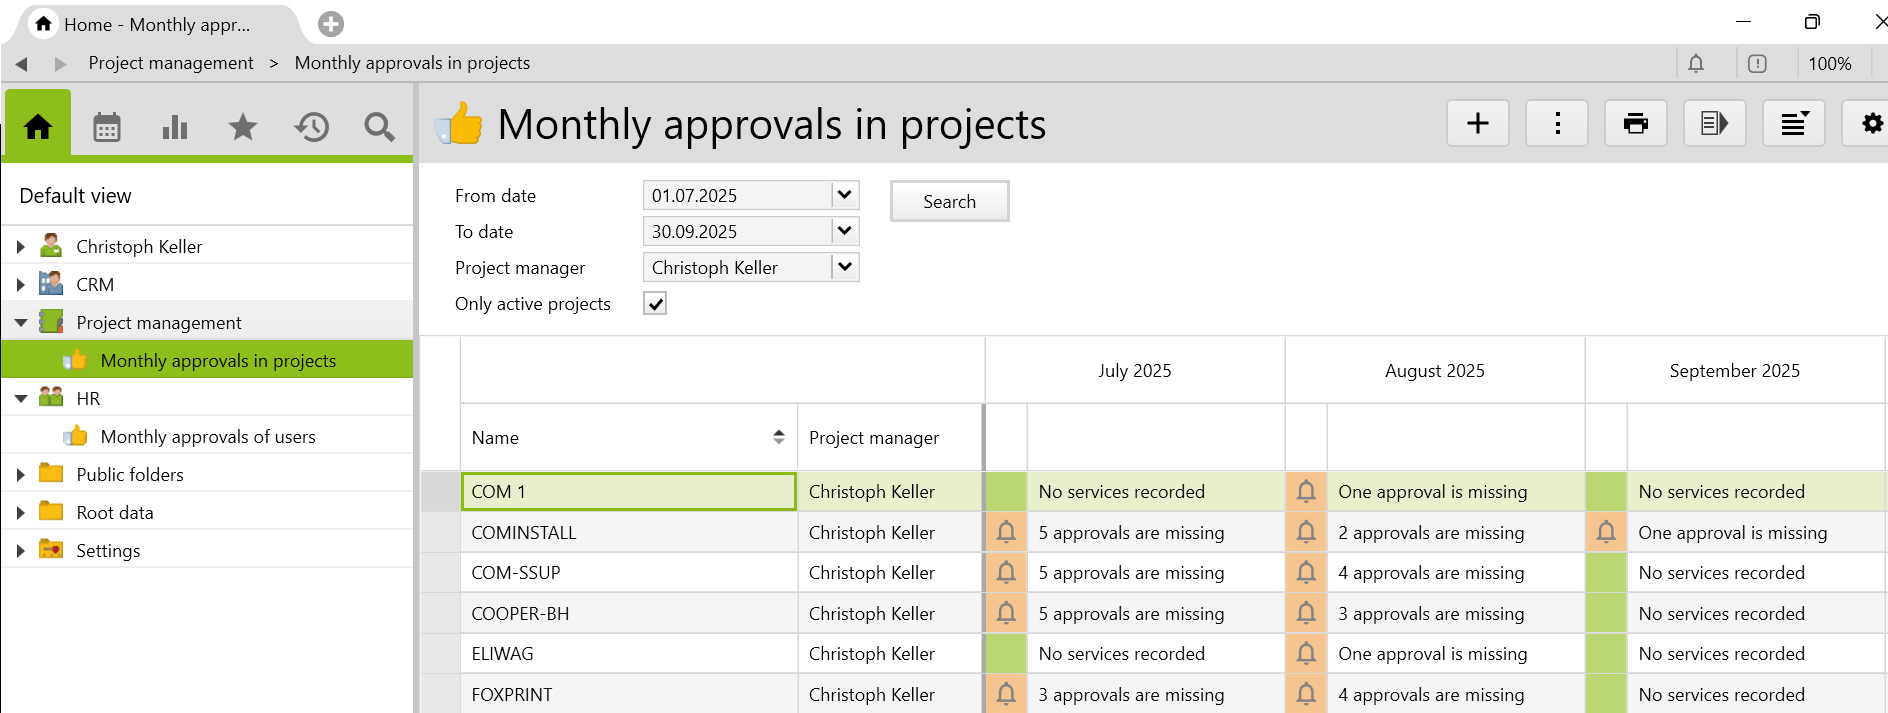Click the search magnifier icon in sidebar
The height and width of the screenshot is (713, 1888).
coord(379,127)
